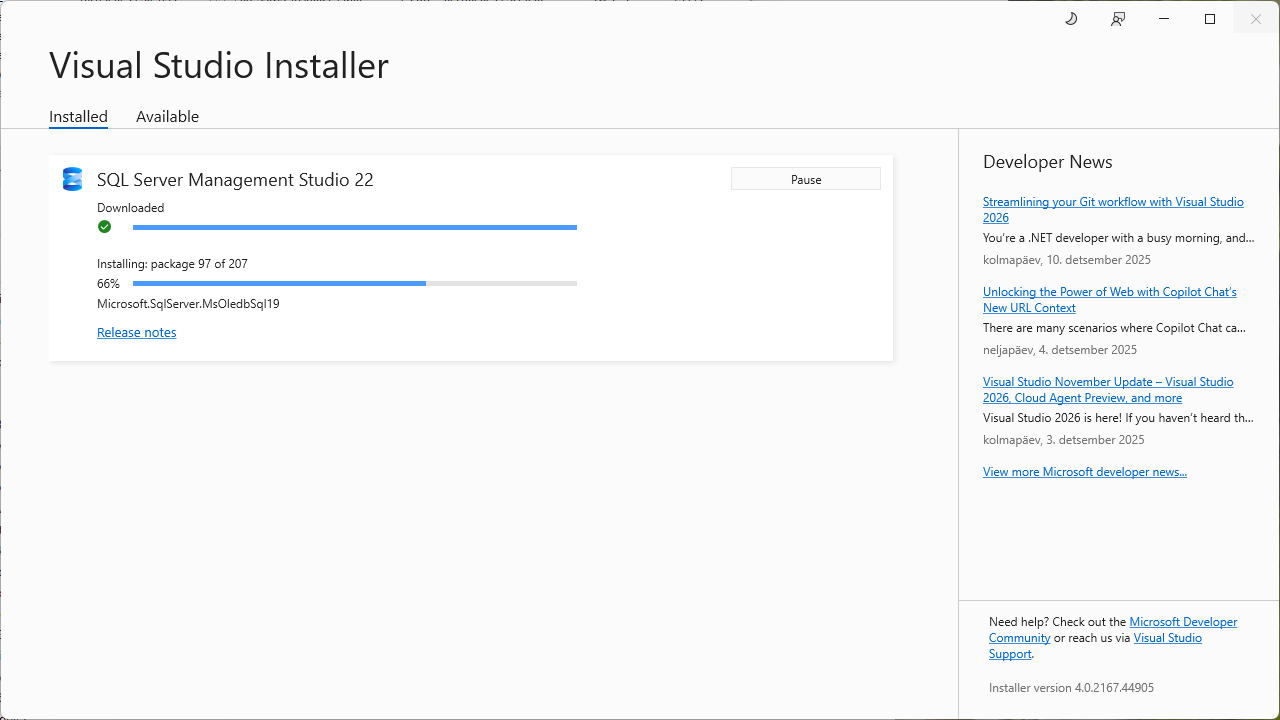Toggle the theme with the moon icon
The height and width of the screenshot is (720, 1280).
[1071, 19]
